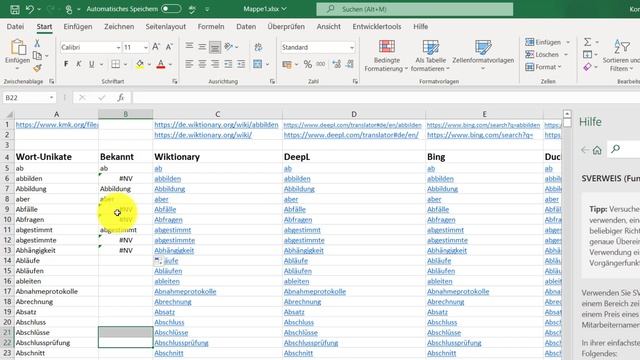Click the text orientation icon

click(229, 47)
